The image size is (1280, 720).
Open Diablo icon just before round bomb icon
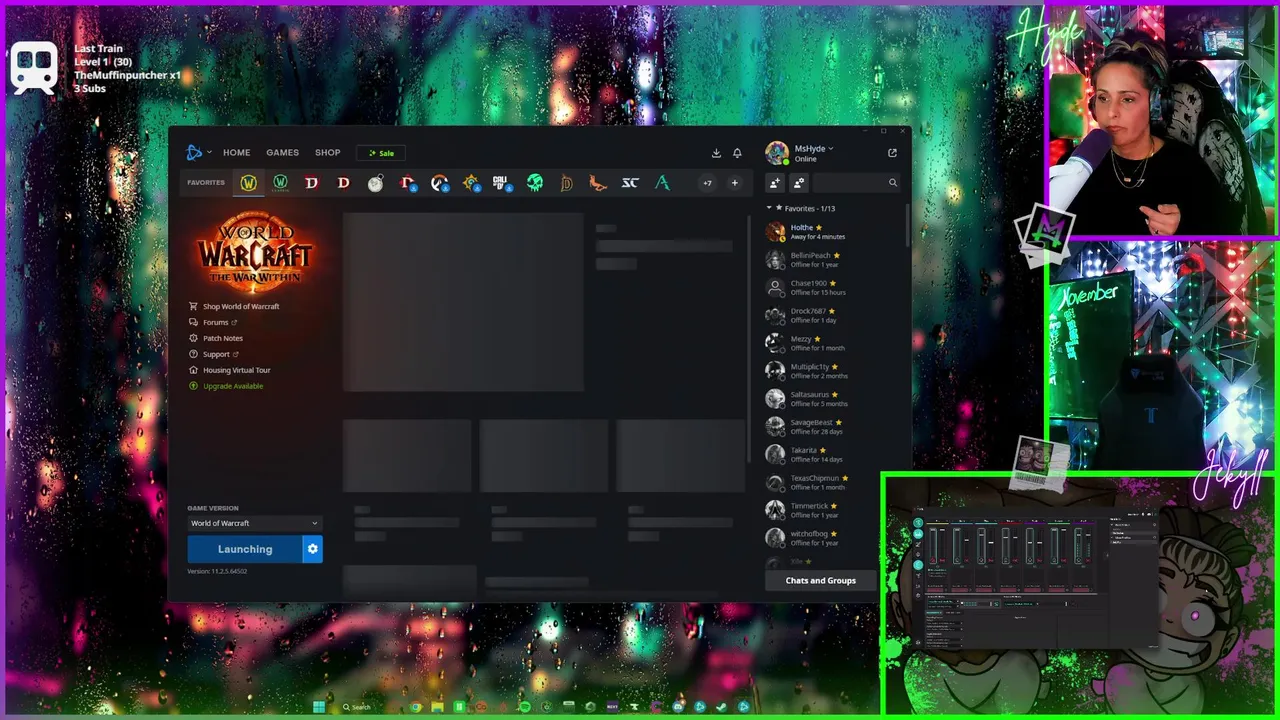pos(344,183)
